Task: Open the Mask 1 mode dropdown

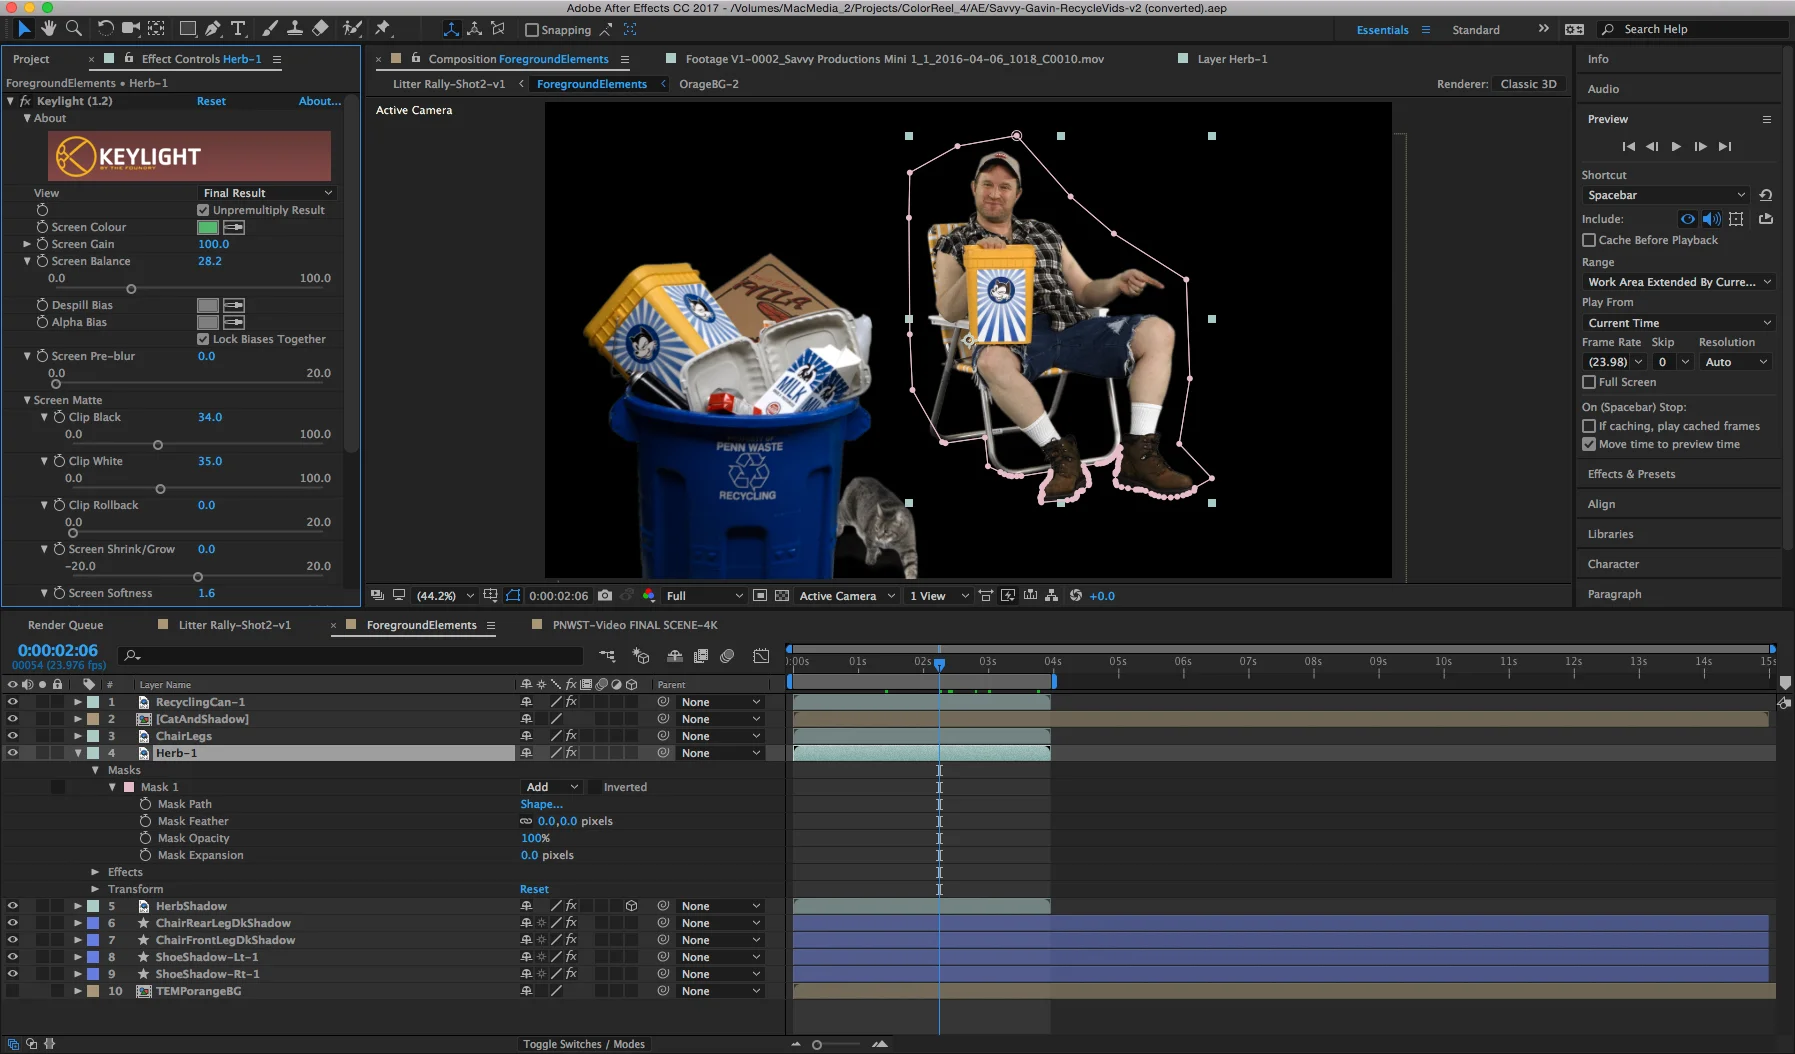Action: tap(551, 787)
